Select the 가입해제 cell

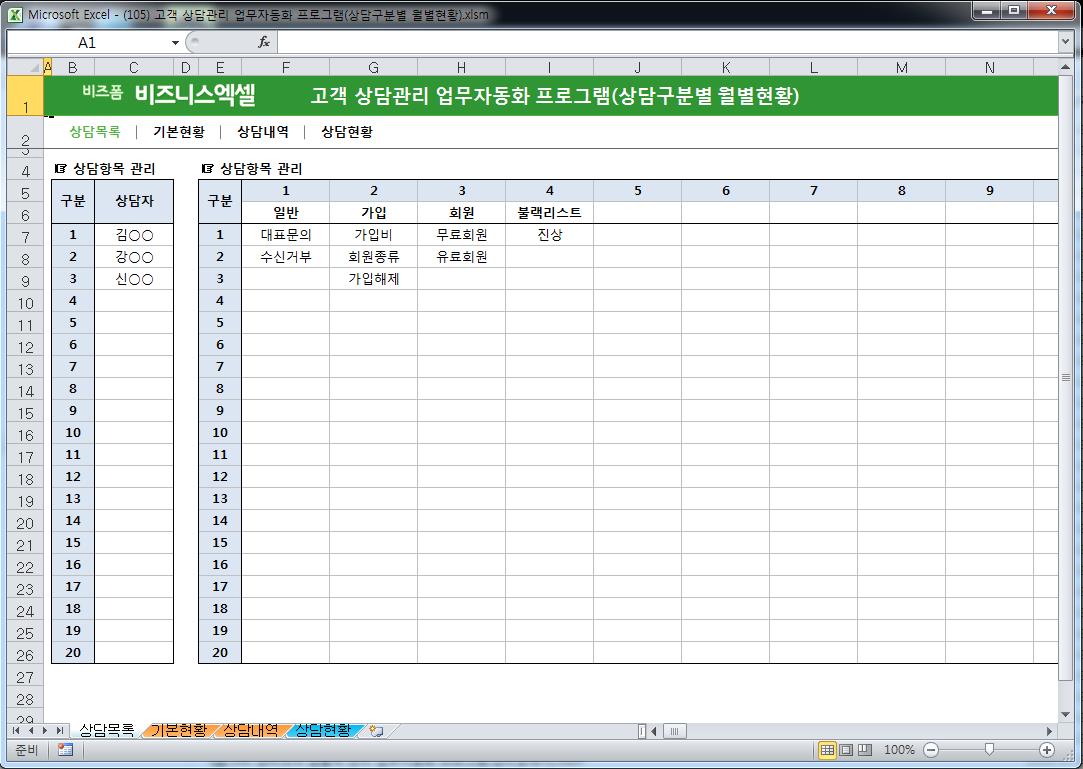click(374, 279)
